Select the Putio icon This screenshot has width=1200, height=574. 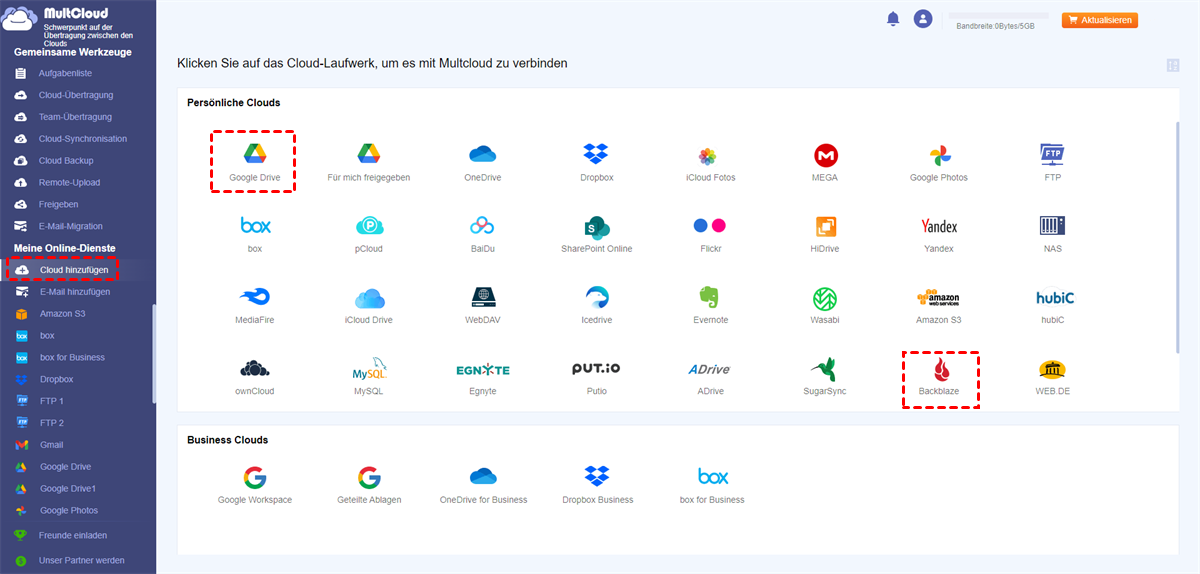(597, 368)
